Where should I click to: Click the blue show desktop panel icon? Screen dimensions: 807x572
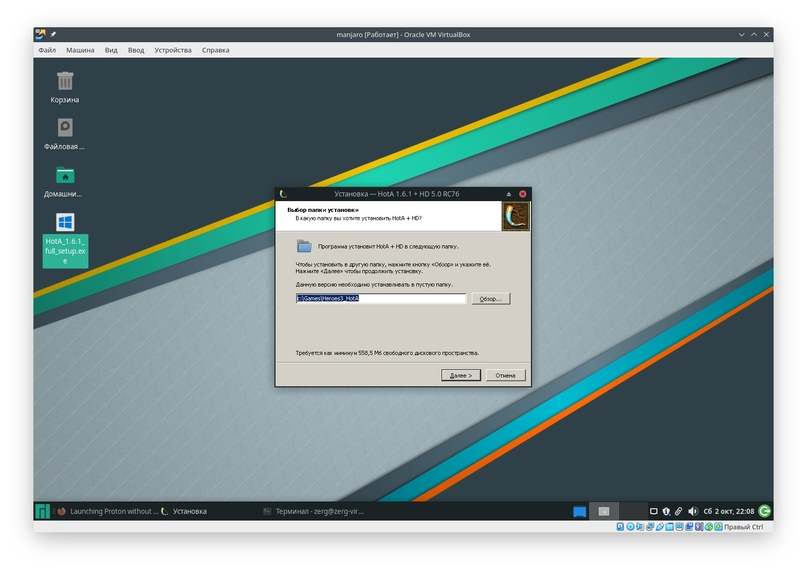[x=580, y=511]
